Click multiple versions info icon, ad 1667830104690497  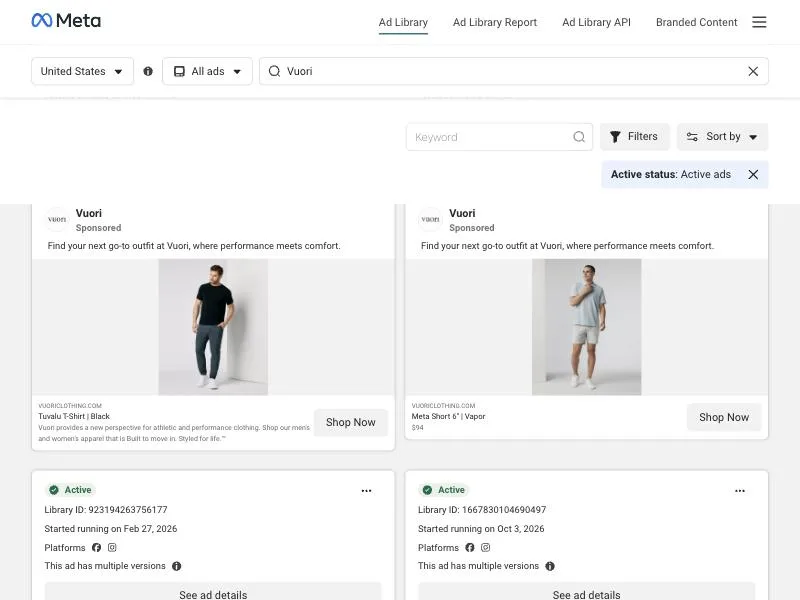pyautogui.click(x=550, y=566)
